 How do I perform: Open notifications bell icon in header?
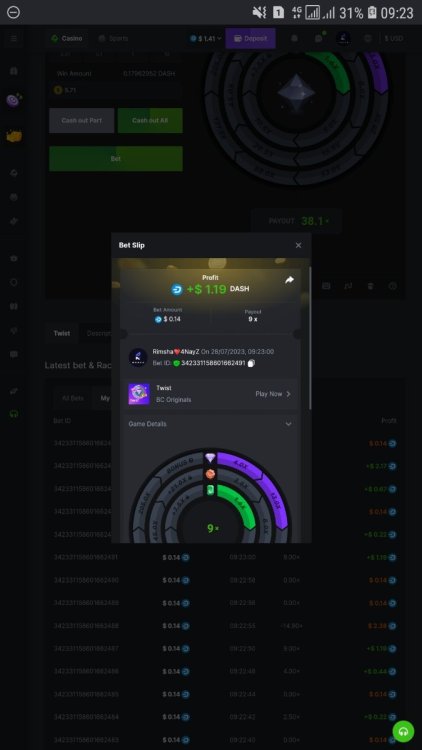pyautogui.click(x=295, y=38)
